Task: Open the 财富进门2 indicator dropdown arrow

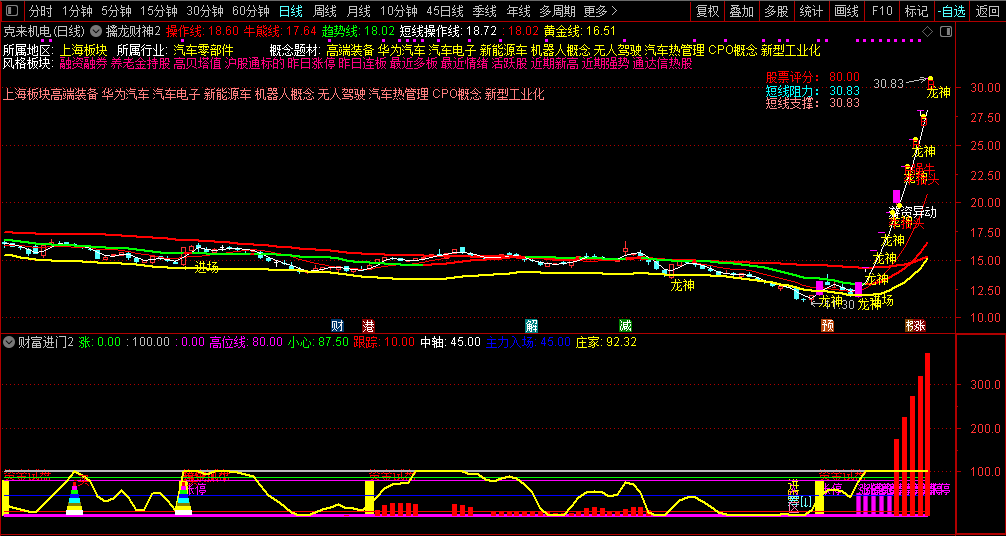Action: (x=9, y=342)
